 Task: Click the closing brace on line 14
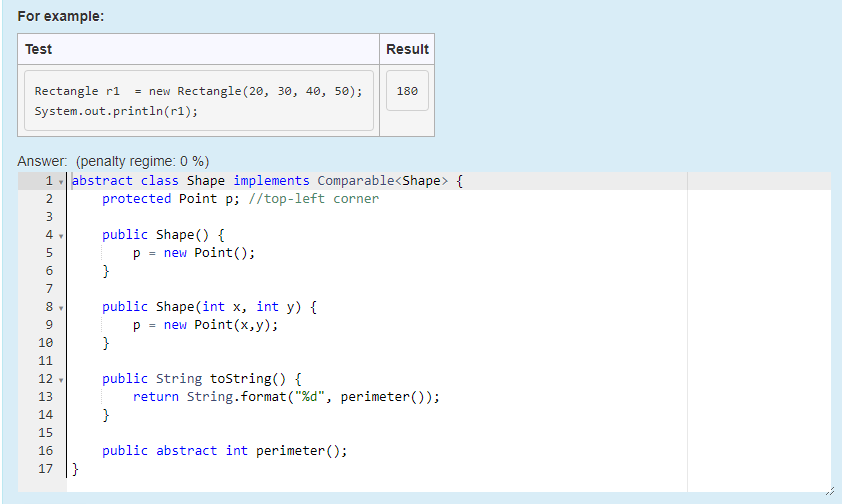tap(106, 414)
